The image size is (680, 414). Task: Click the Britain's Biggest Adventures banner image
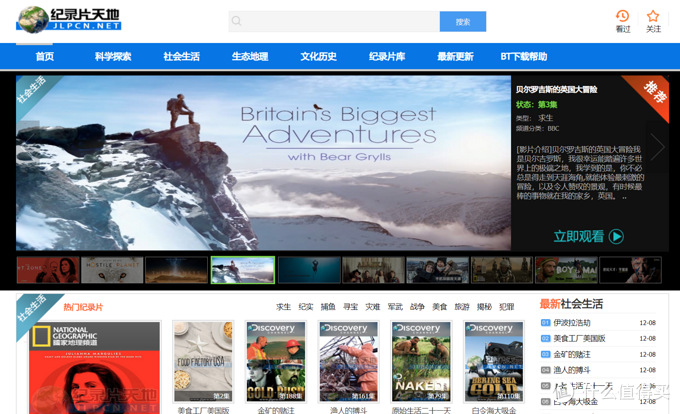point(263,163)
